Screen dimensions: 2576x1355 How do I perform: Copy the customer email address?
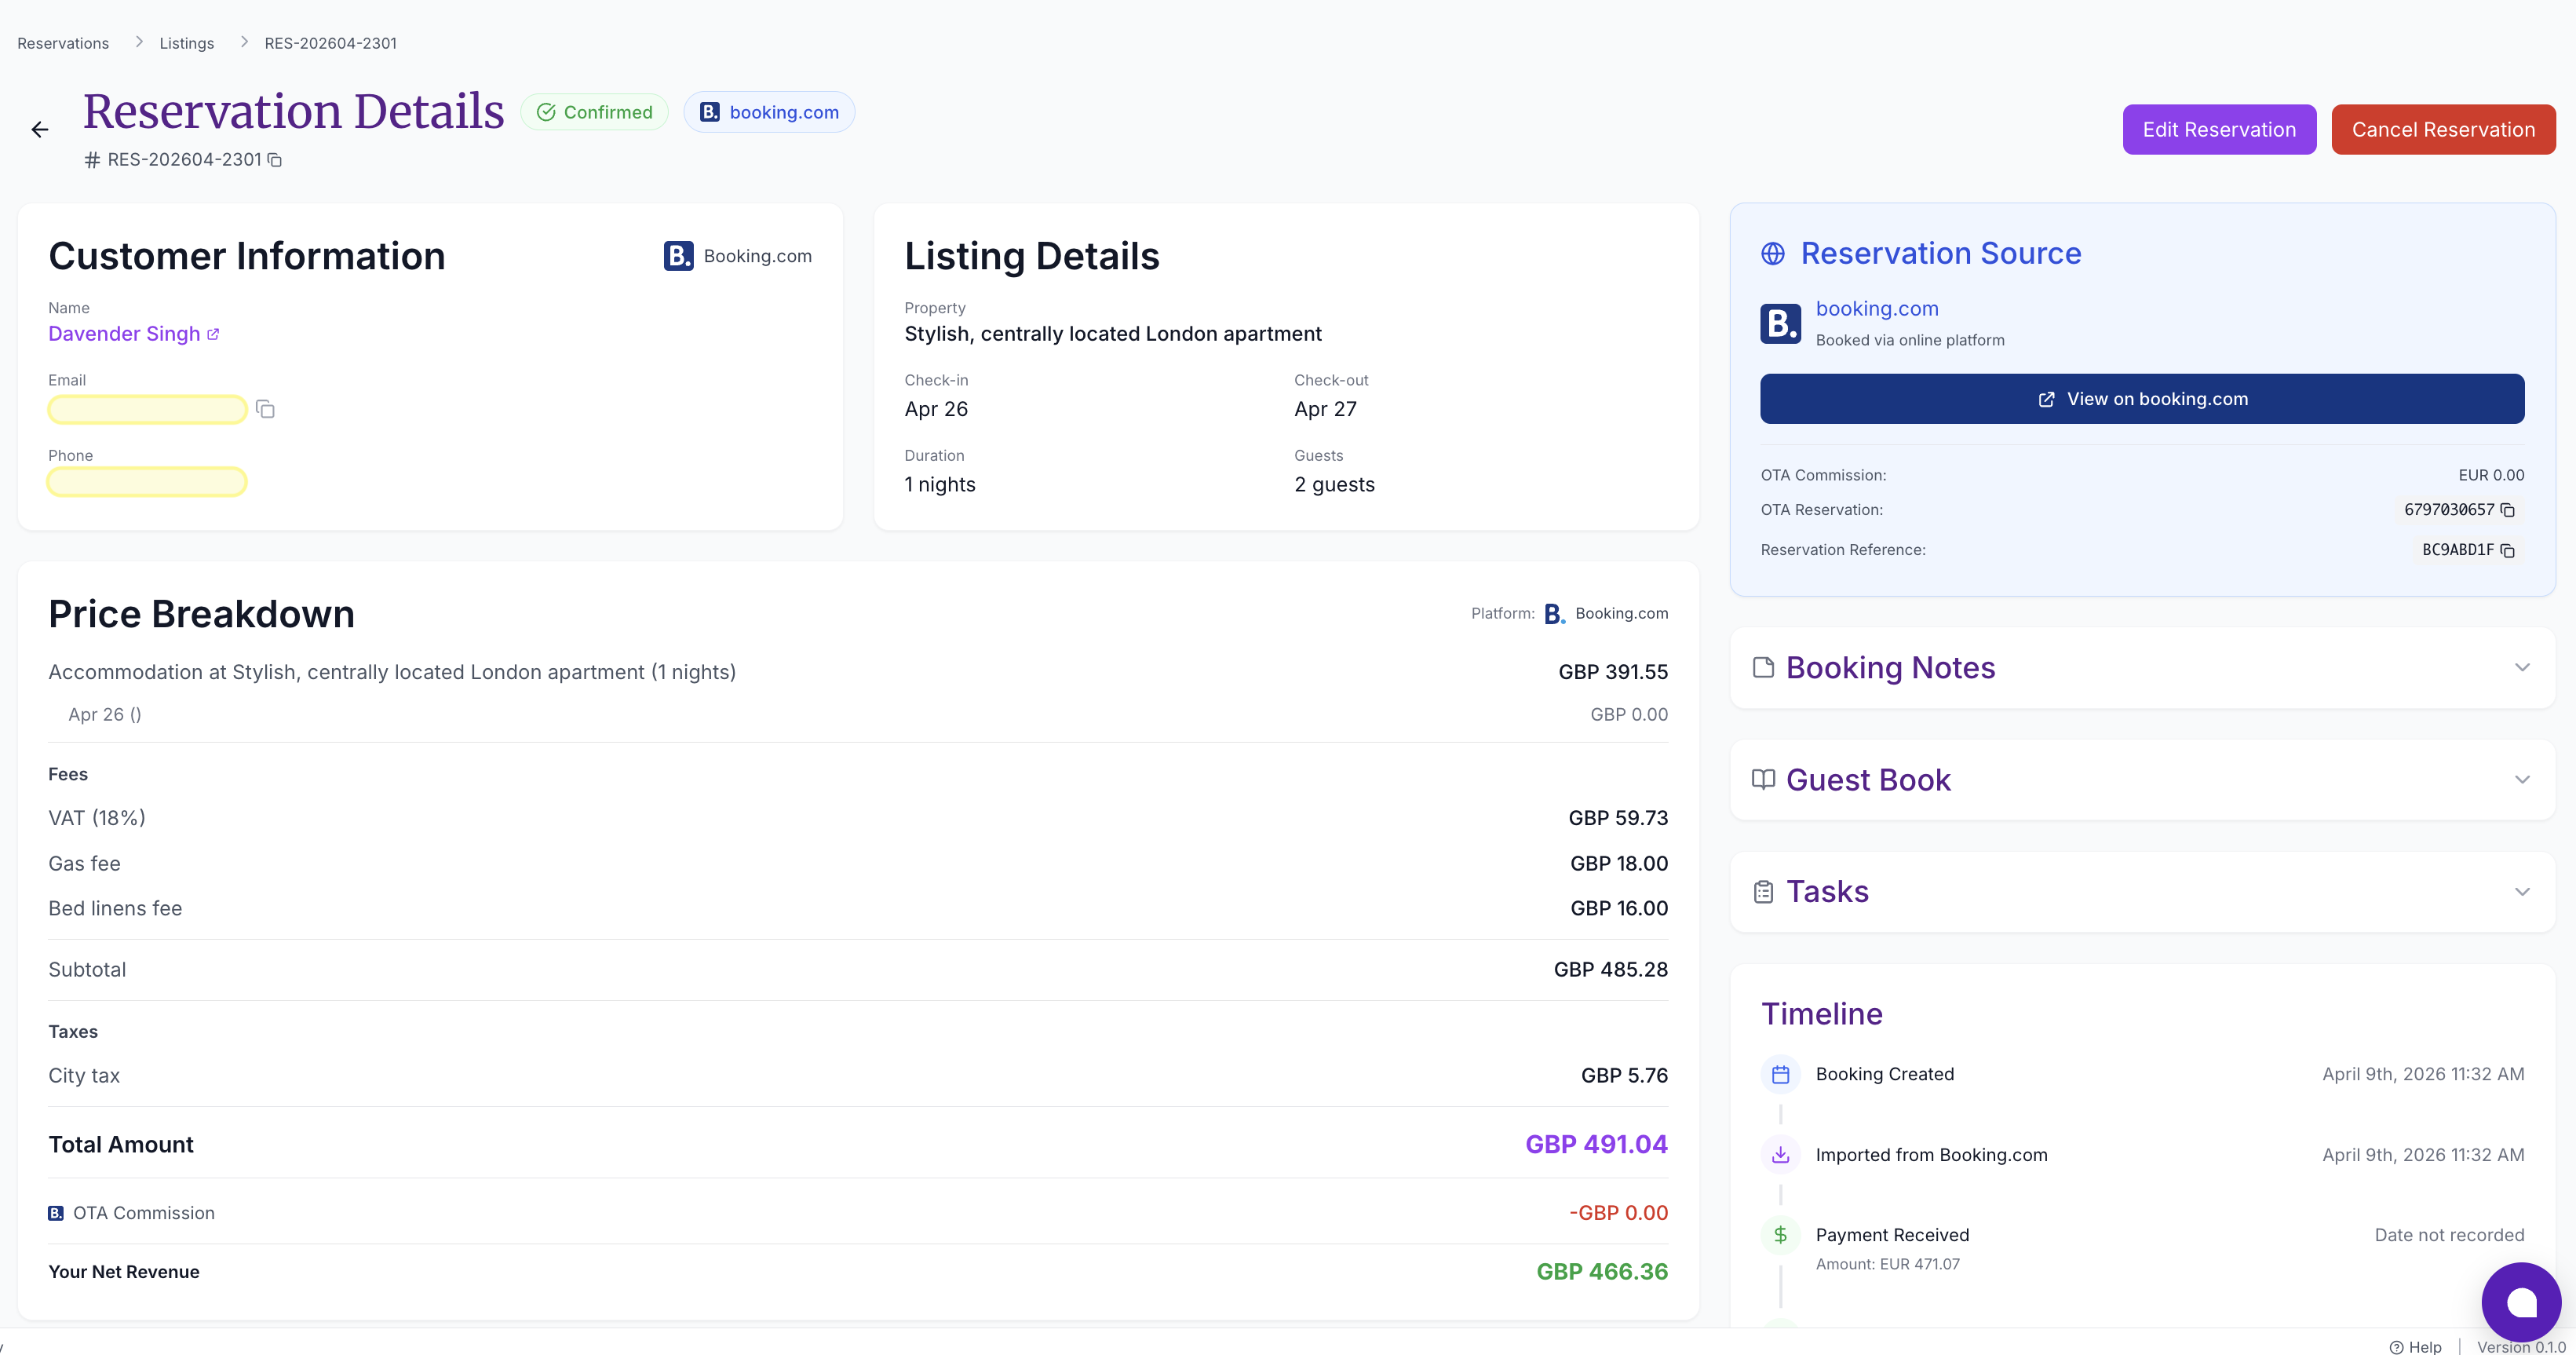[x=265, y=409]
